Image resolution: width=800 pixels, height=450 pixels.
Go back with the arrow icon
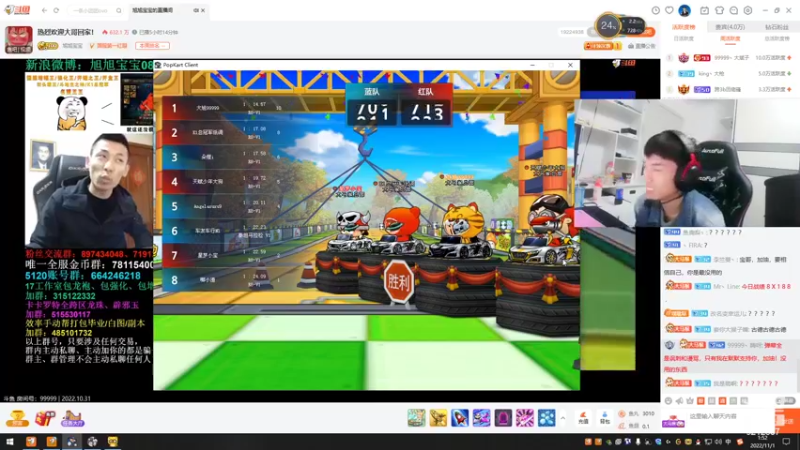click(x=44, y=10)
